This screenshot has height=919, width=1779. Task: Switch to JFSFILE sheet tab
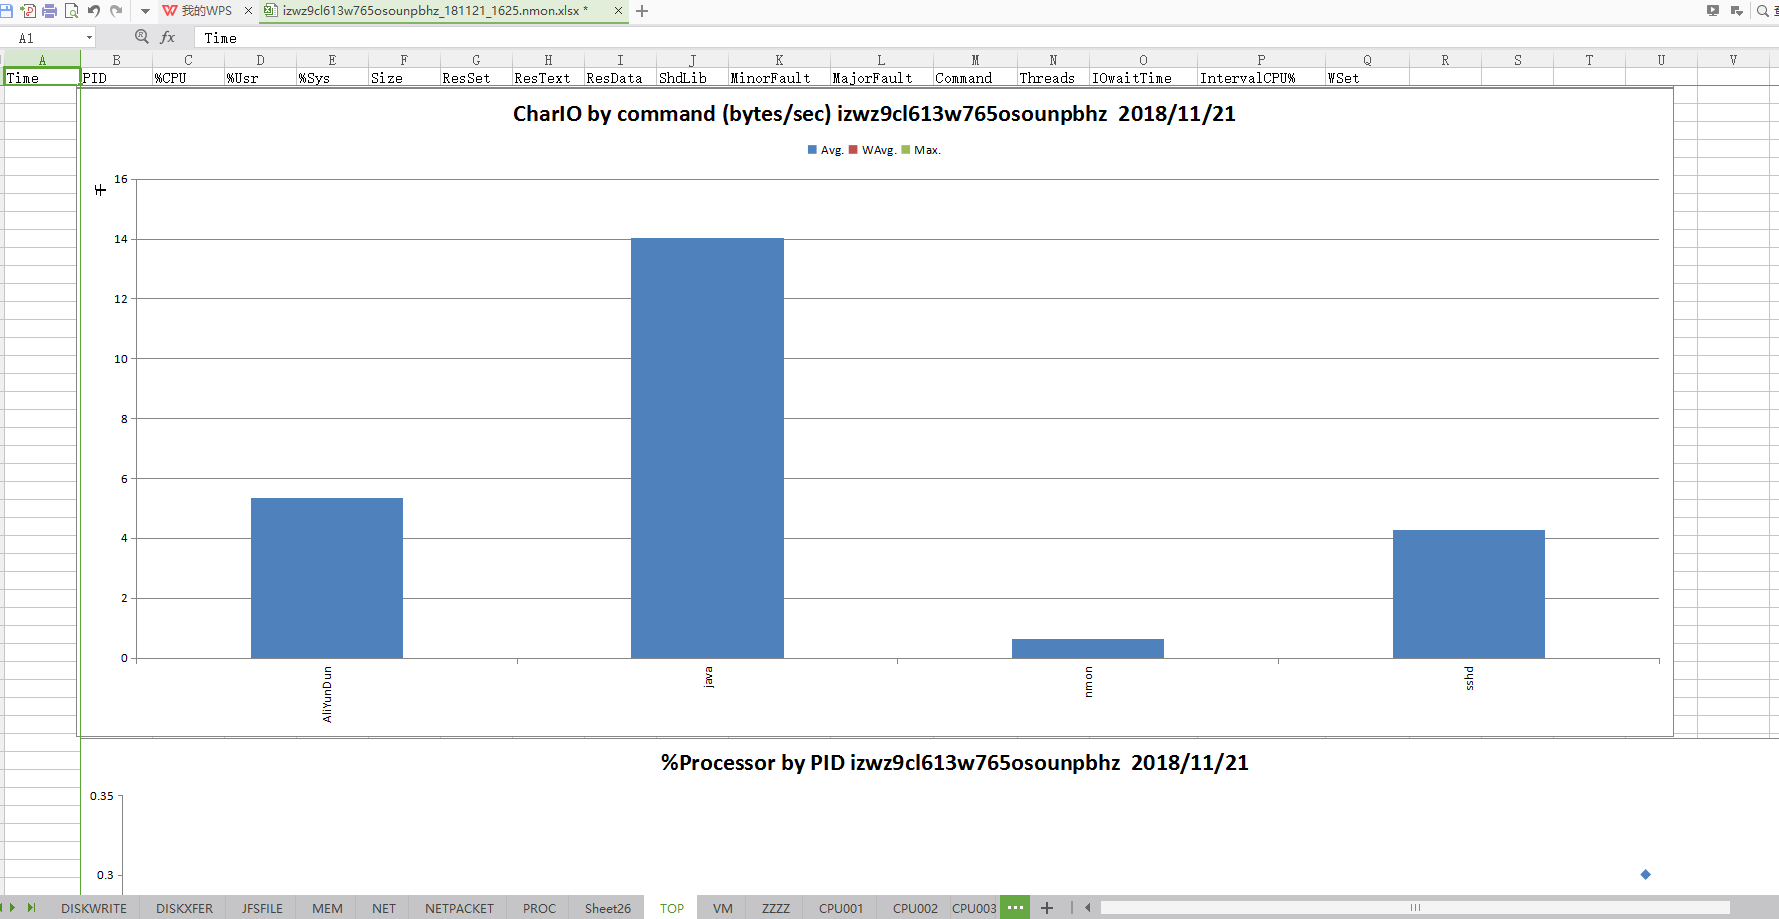click(262, 908)
